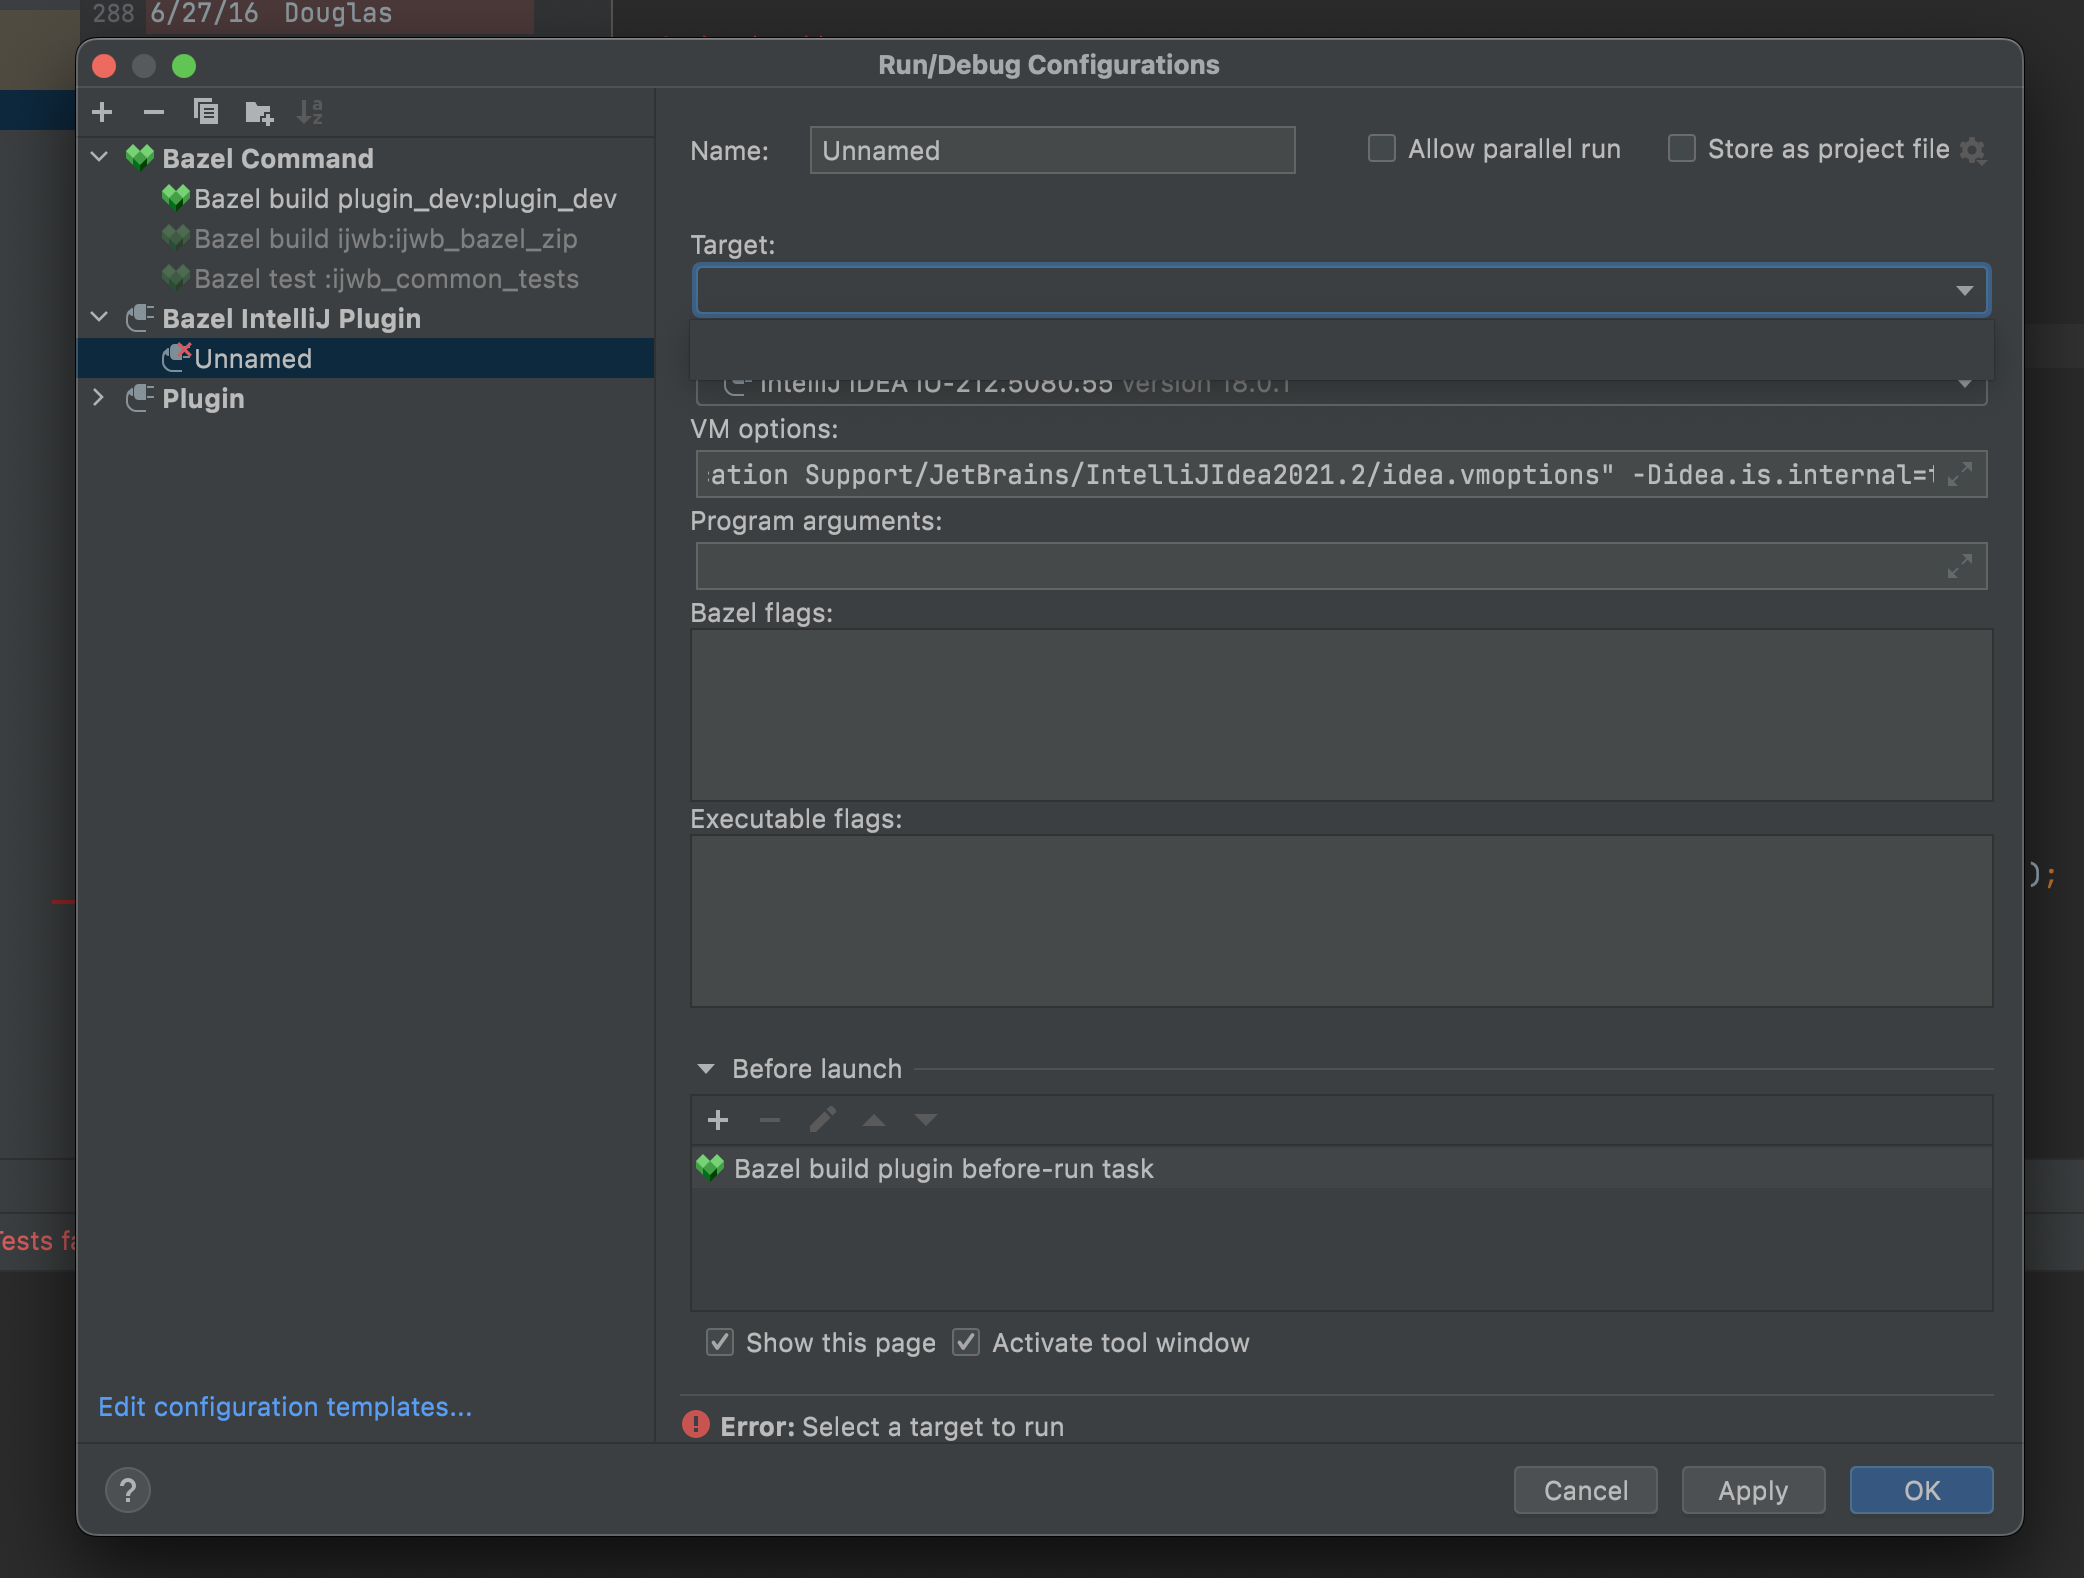This screenshot has height=1578, width=2084.
Task: Create a new configuration folder
Action: [259, 112]
